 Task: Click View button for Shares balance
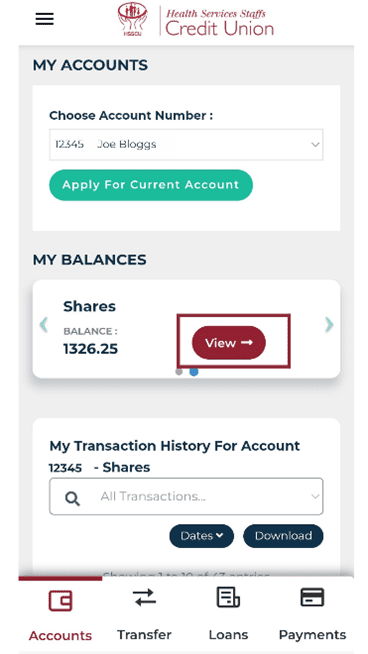229,343
